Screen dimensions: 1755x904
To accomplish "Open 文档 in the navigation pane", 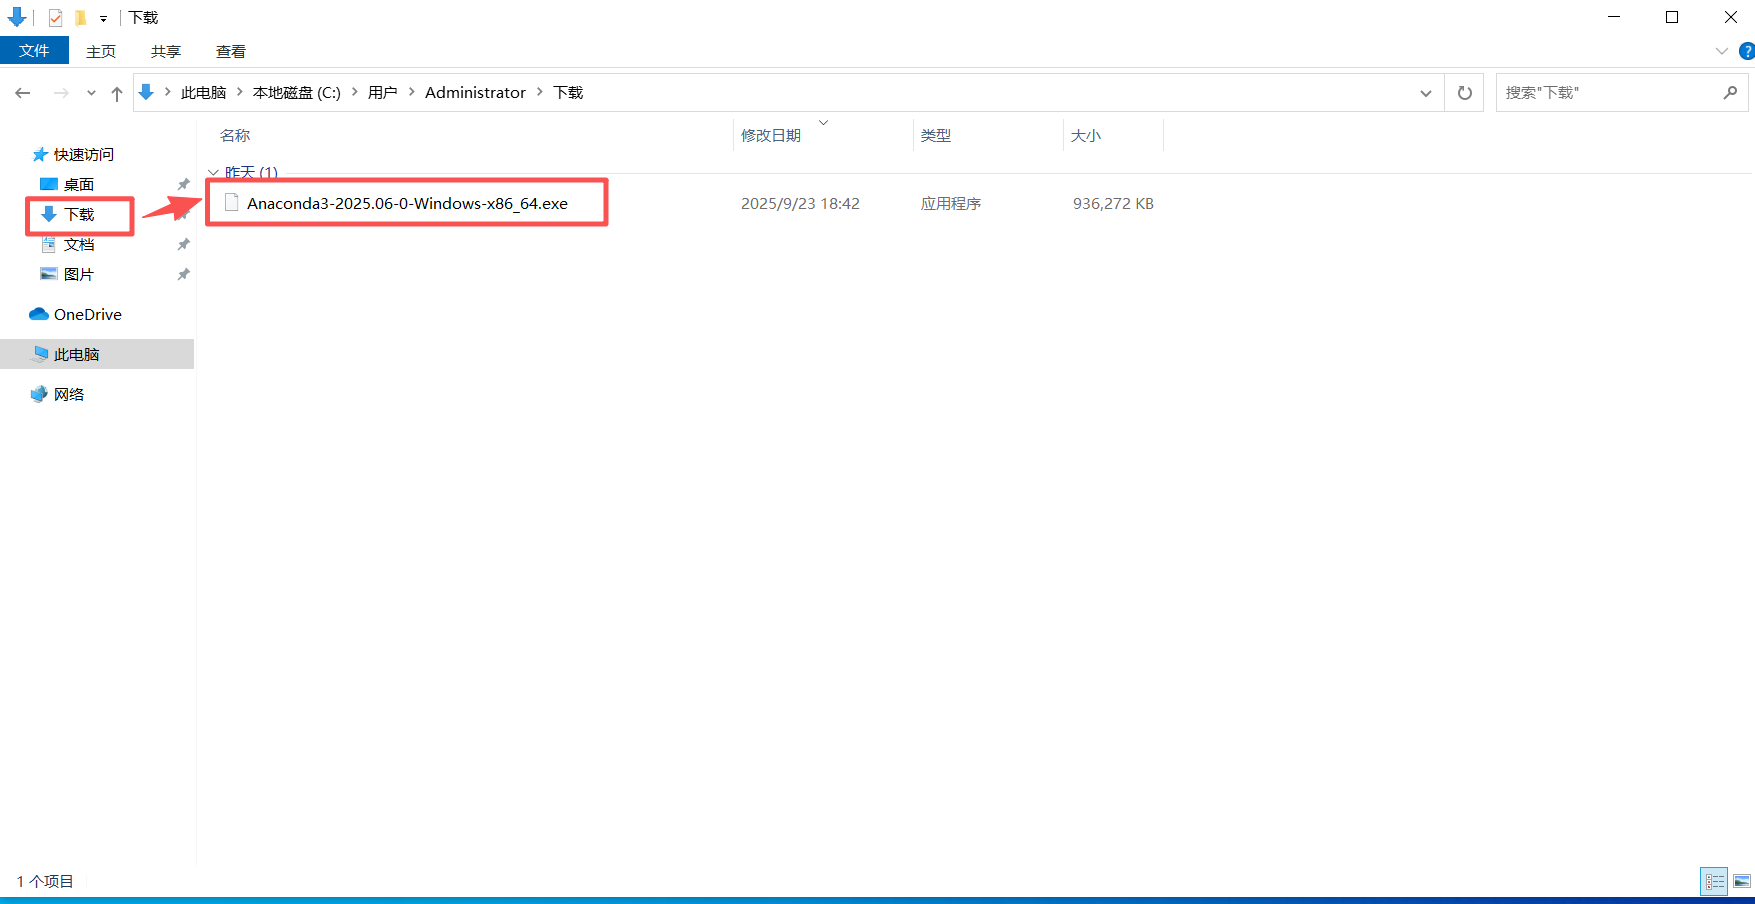I will [x=79, y=244].
